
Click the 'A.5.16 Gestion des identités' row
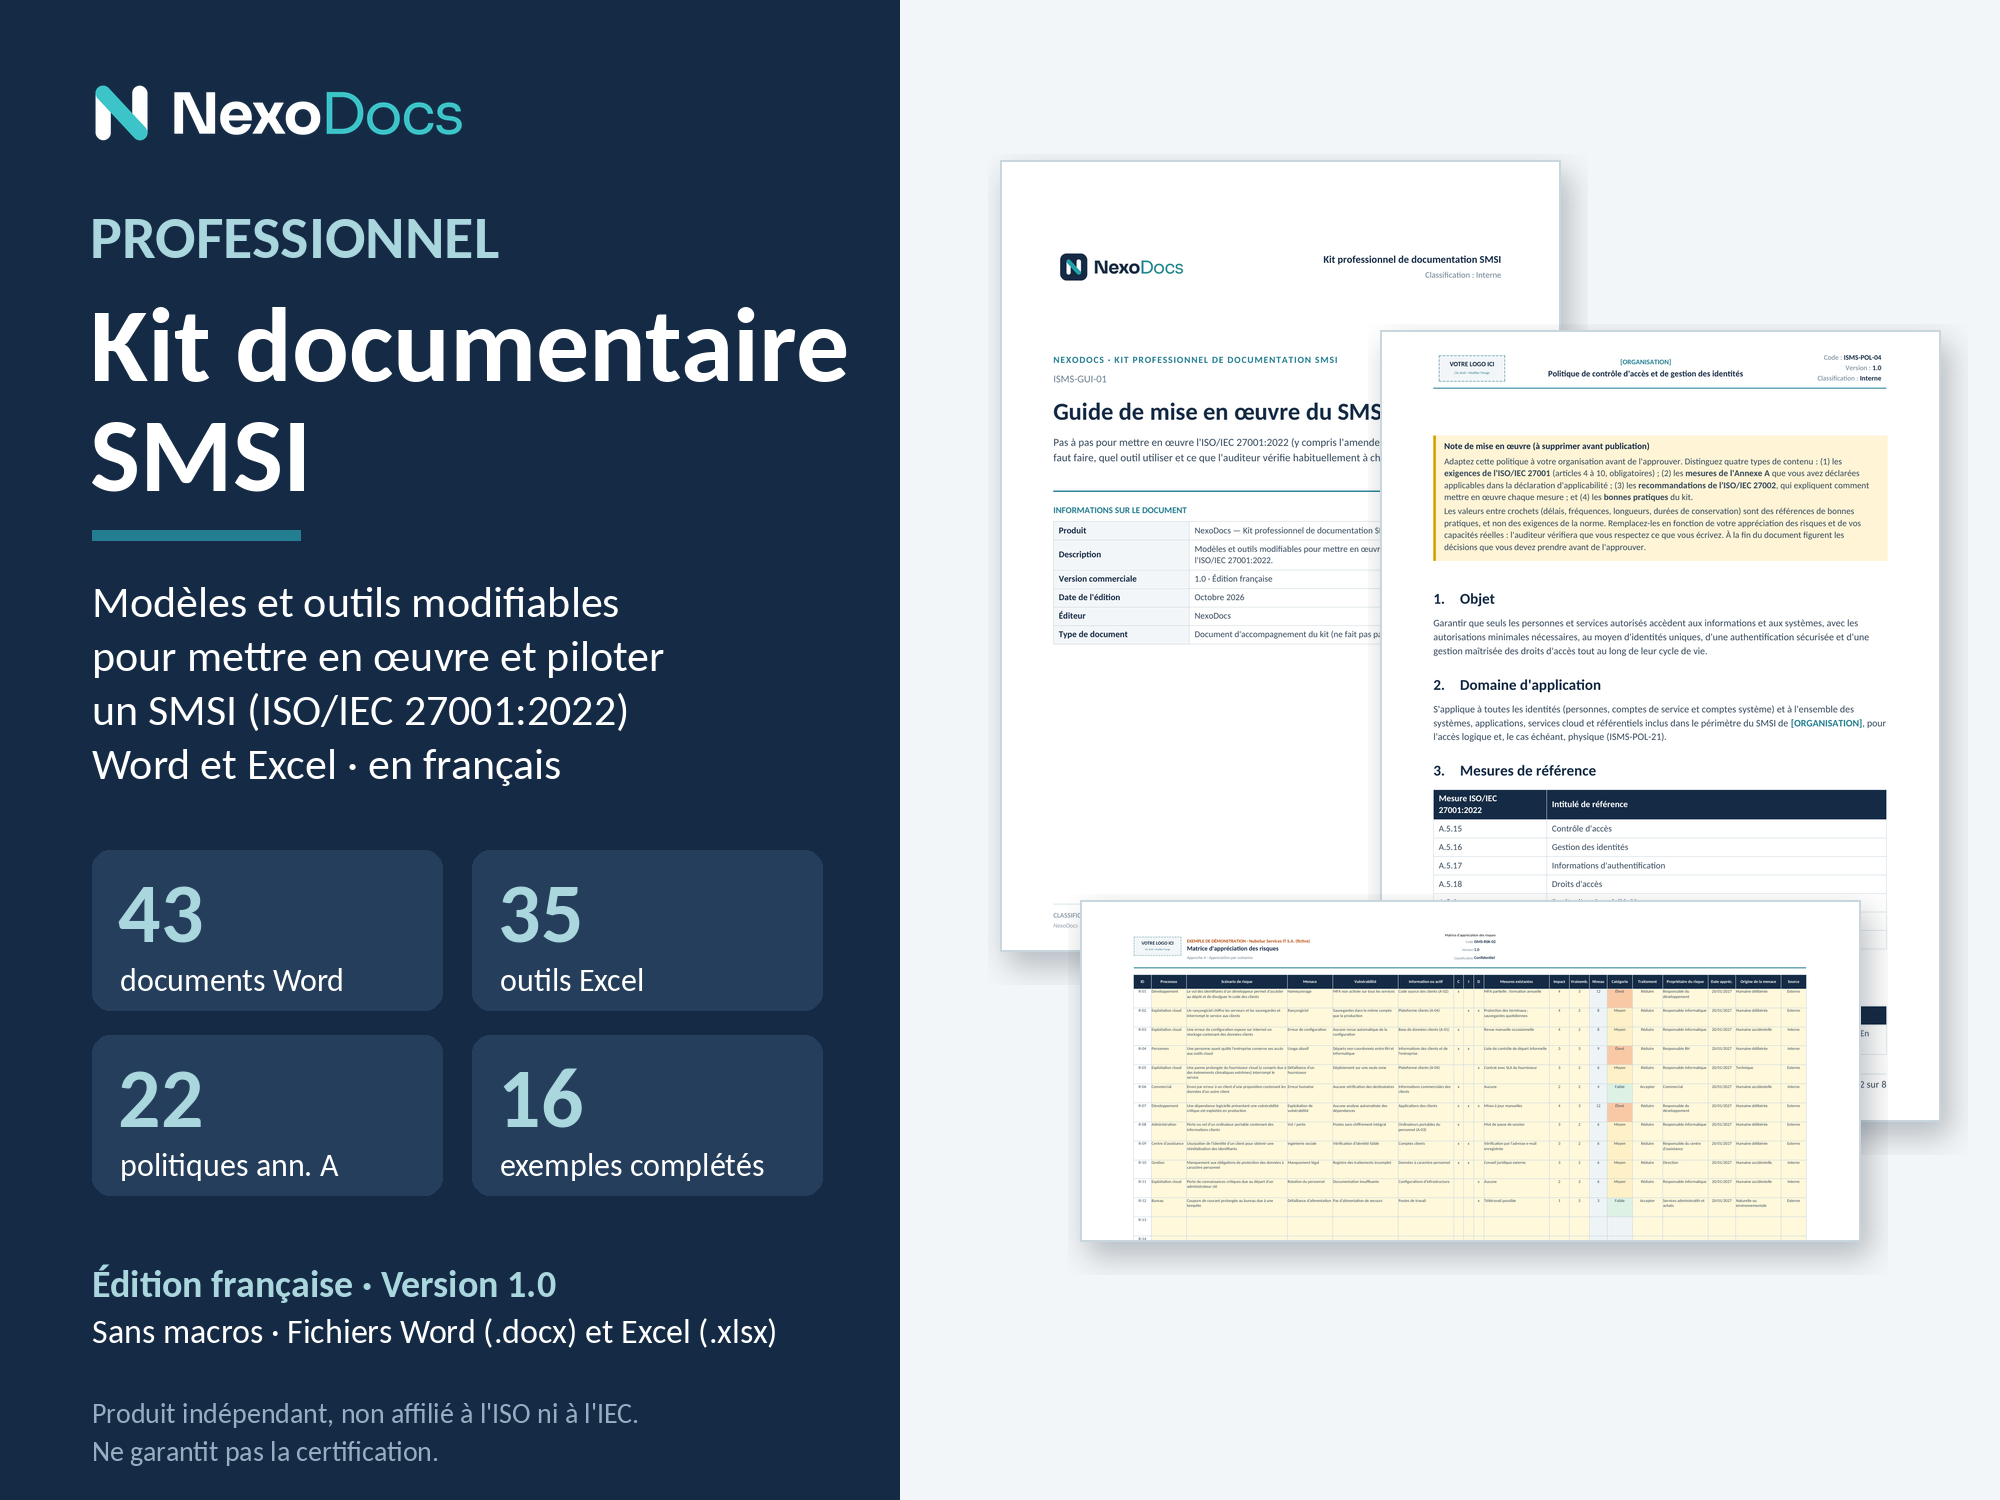pos(1660,847)
